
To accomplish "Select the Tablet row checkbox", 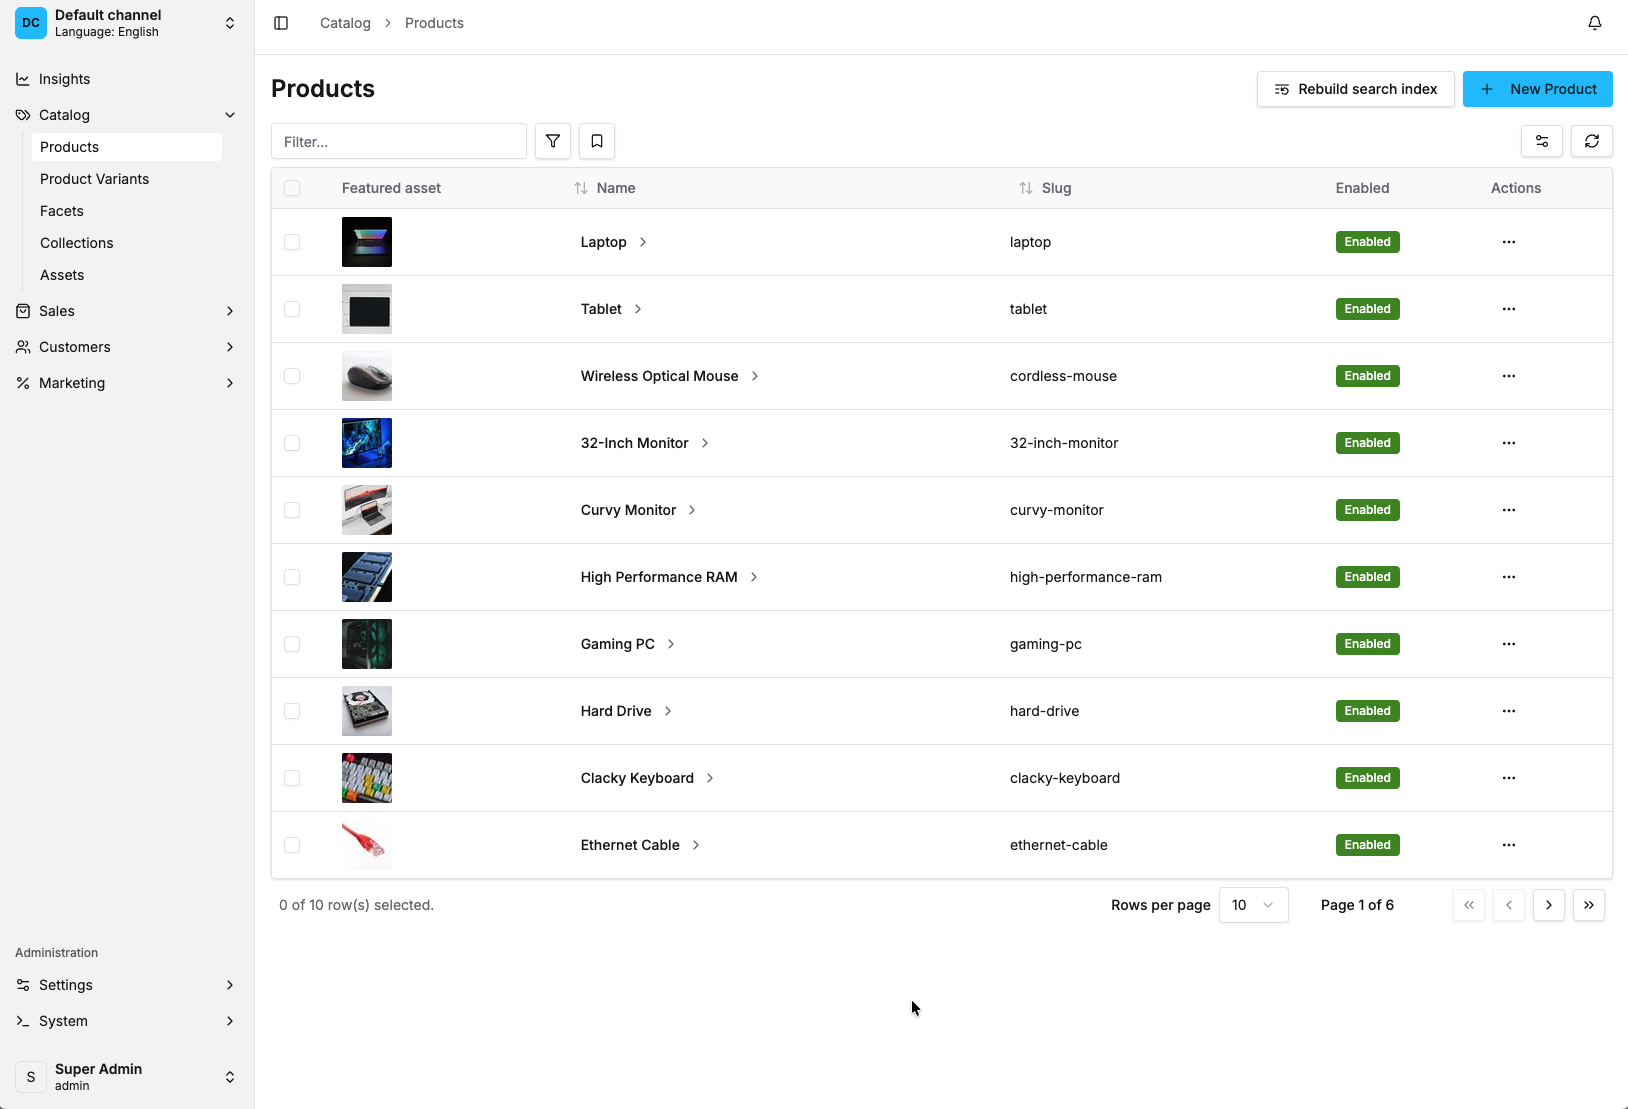I will (x=292, y=309).
